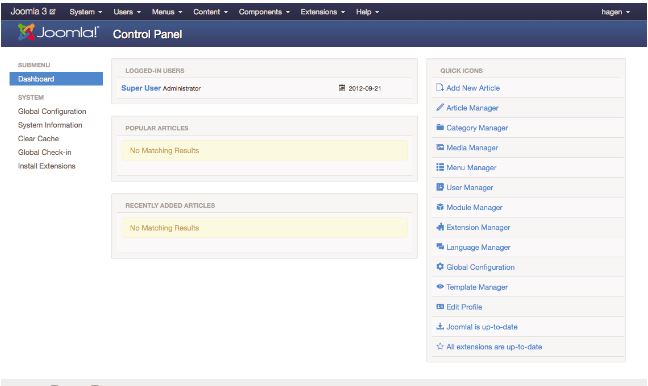Viewport: 648px width, 386px height.
Task: Open the Super User profile link
Action: (x=141, y=88)
